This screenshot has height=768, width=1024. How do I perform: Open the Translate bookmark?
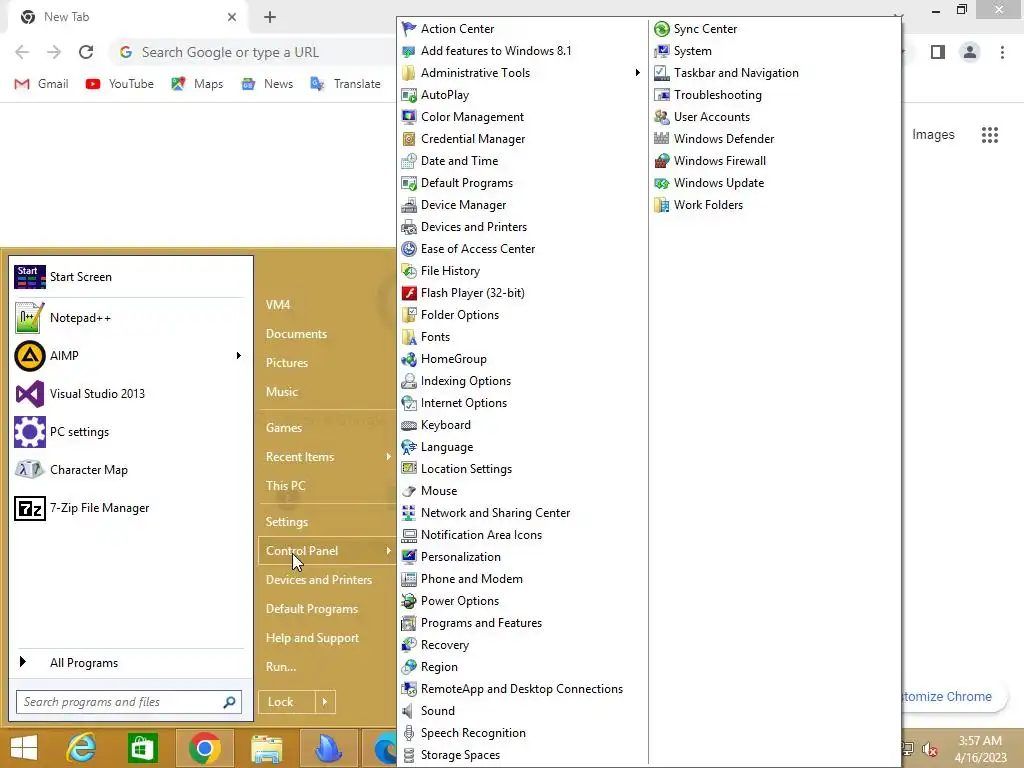pos(345,84)
